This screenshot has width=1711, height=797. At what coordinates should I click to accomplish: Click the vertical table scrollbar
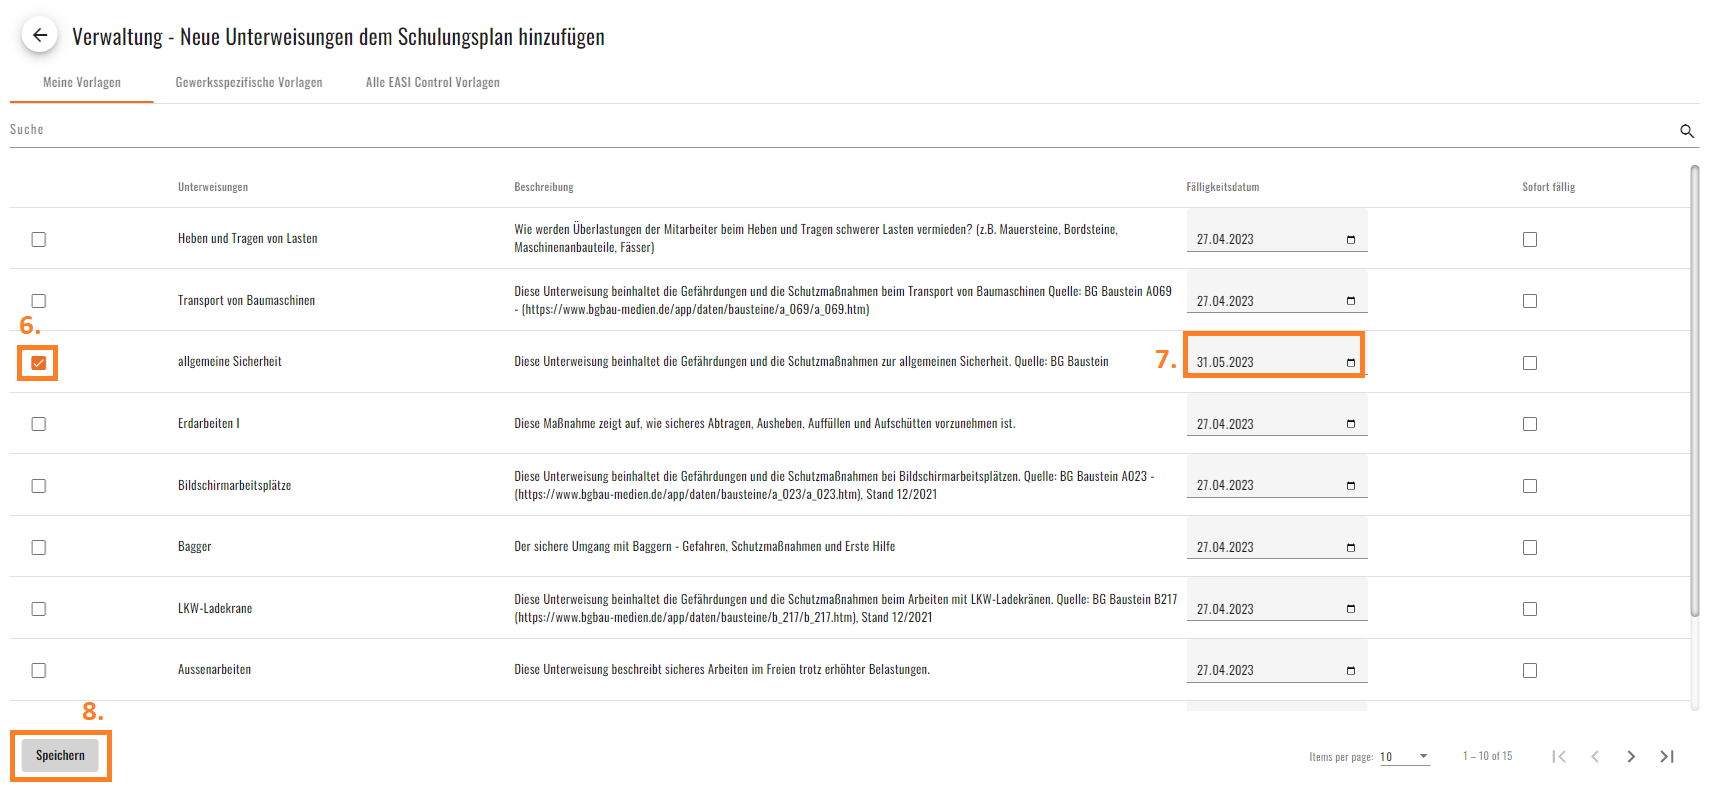click(x=1694, y=390)
